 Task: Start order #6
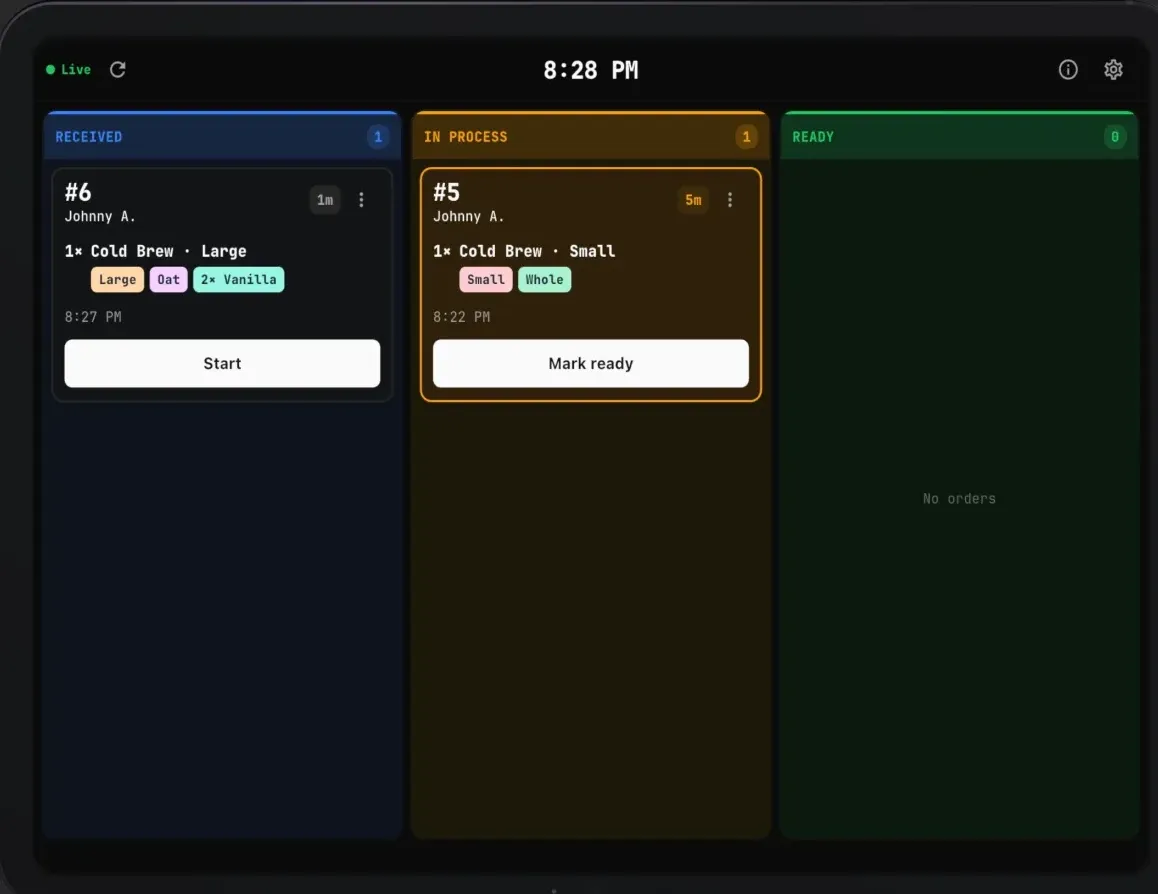(x=222, y=363)
